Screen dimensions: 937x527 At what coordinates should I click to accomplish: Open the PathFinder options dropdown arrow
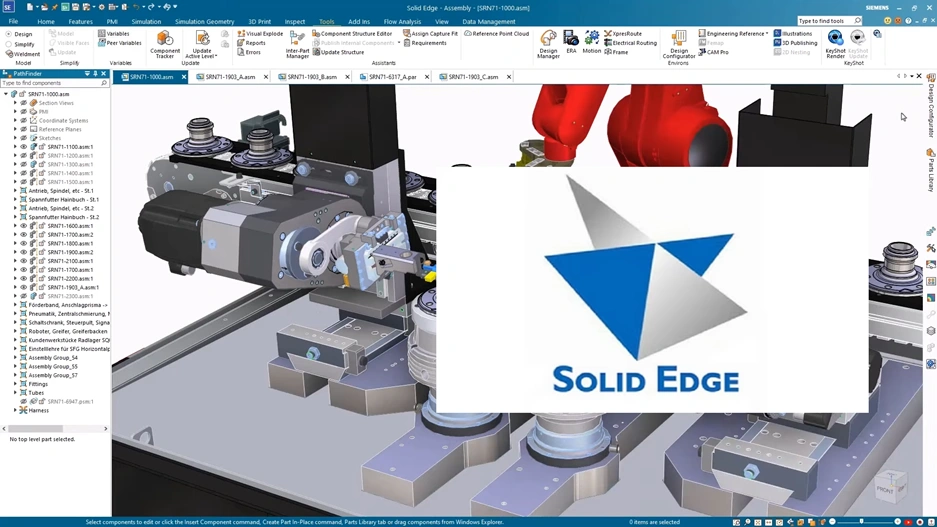pos(87,73)
